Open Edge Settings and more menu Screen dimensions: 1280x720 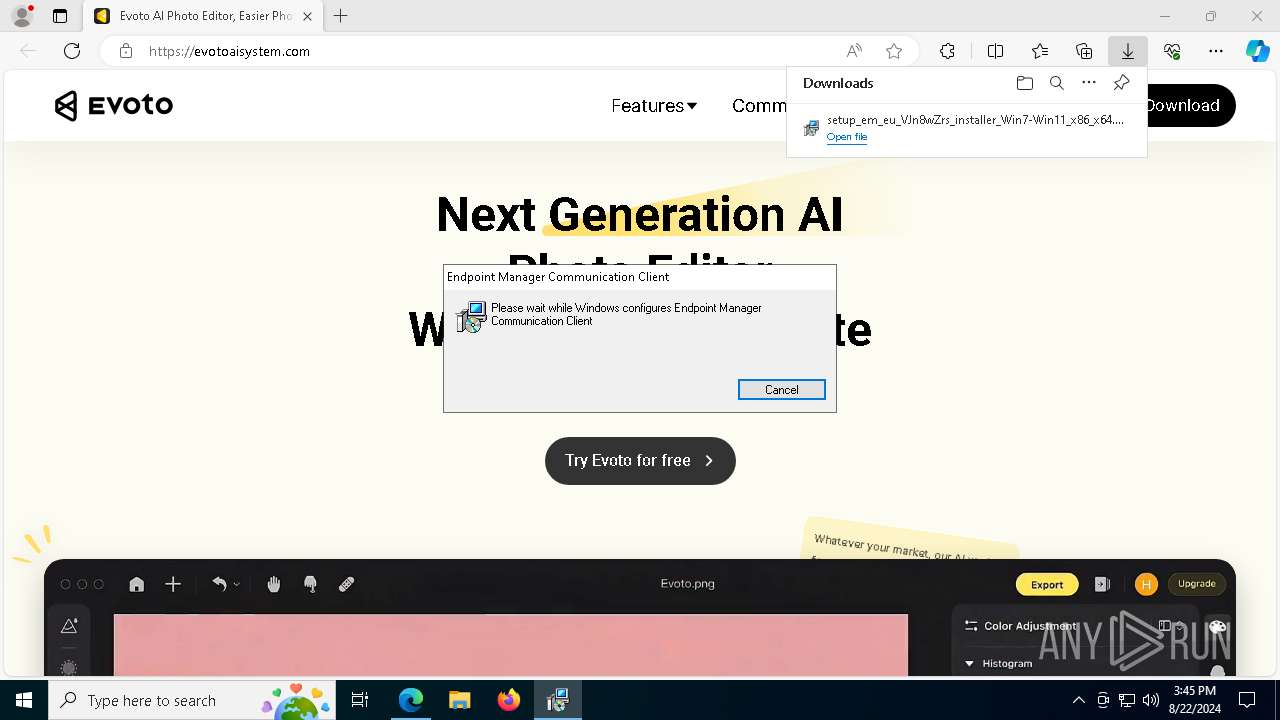(x=1216, y=51)
